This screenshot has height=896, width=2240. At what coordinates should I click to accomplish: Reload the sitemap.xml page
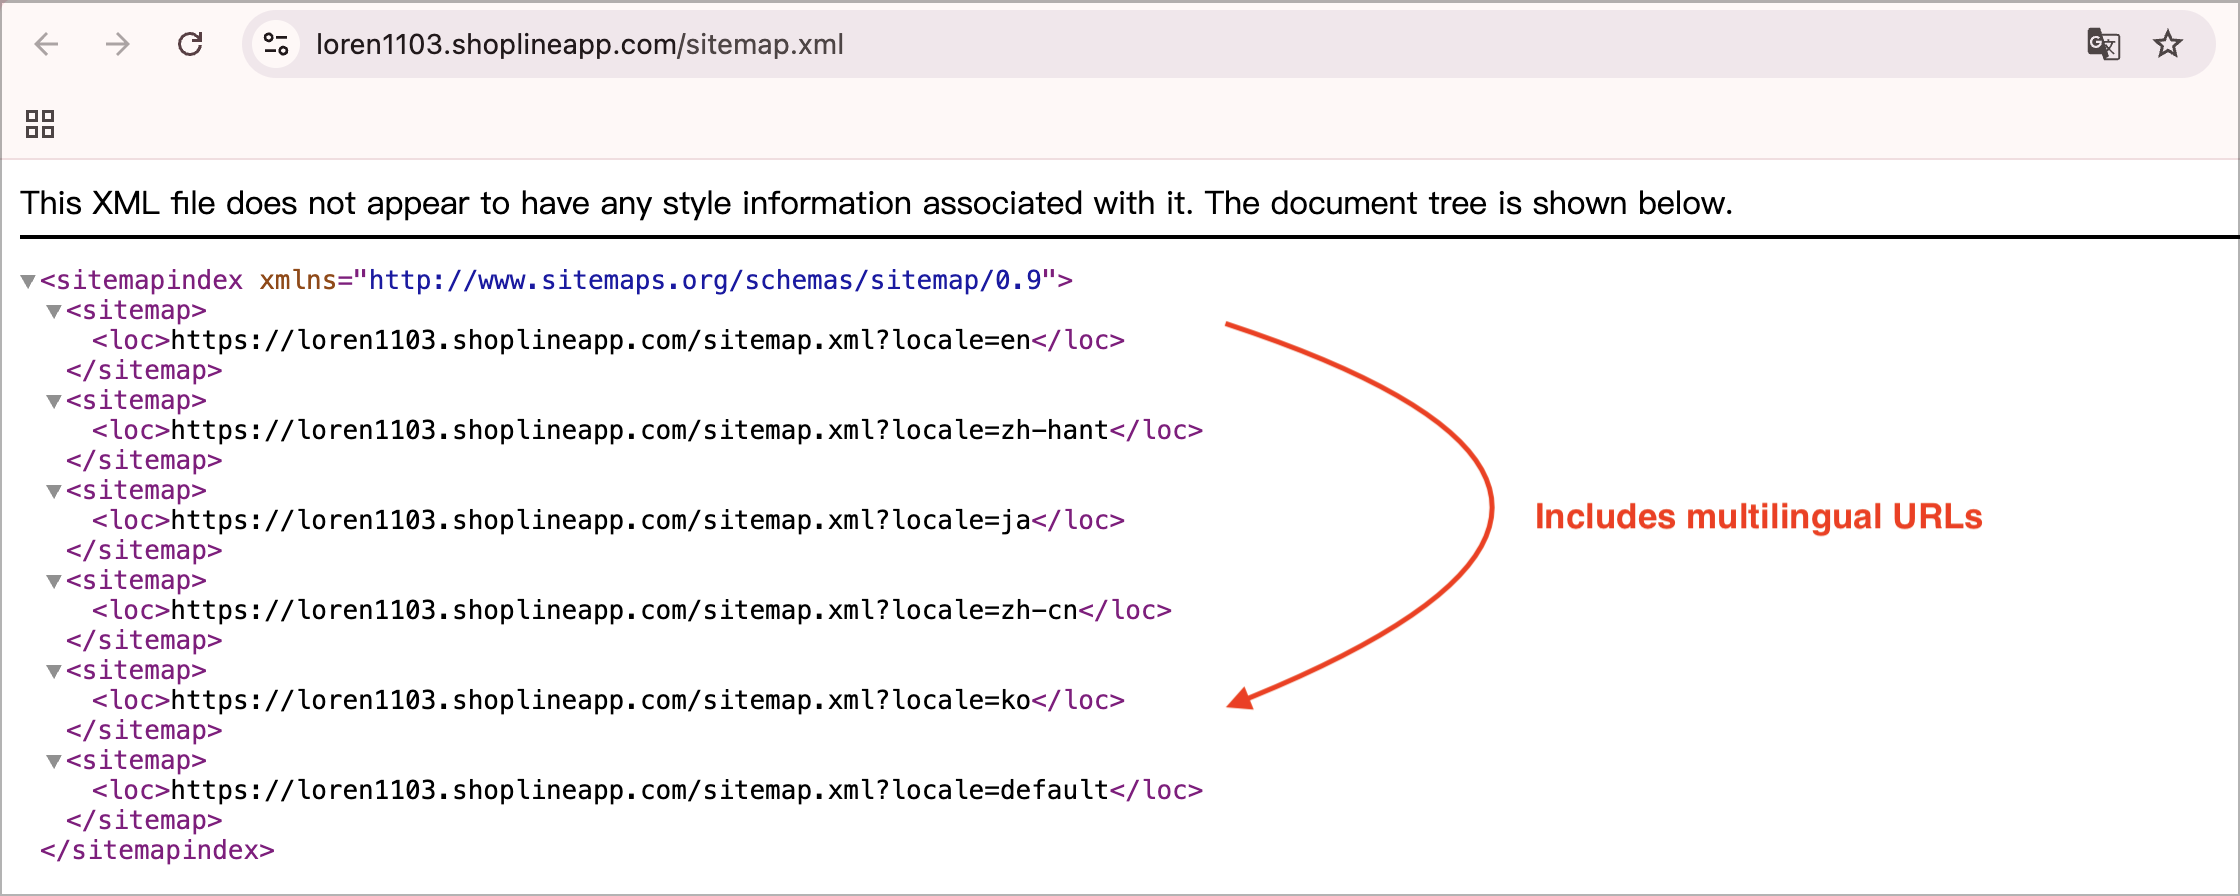point(190,44)
